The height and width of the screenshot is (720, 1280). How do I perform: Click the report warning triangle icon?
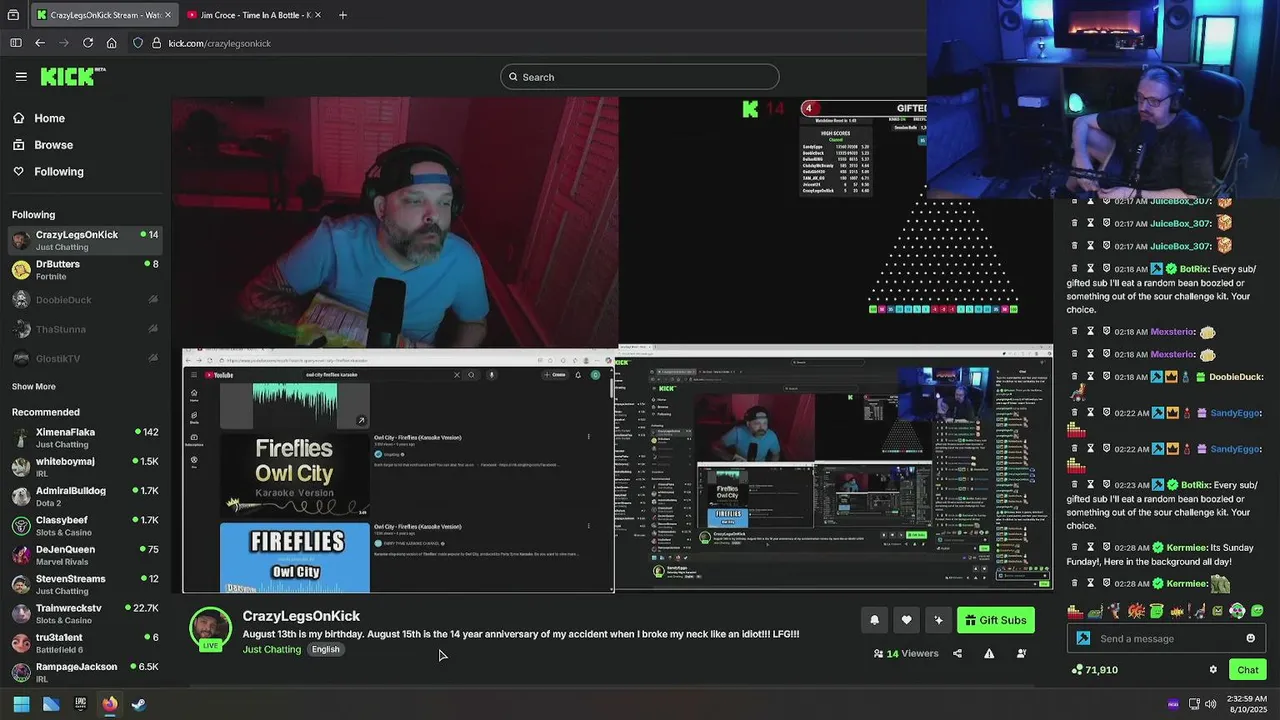(x=989, y=654)
